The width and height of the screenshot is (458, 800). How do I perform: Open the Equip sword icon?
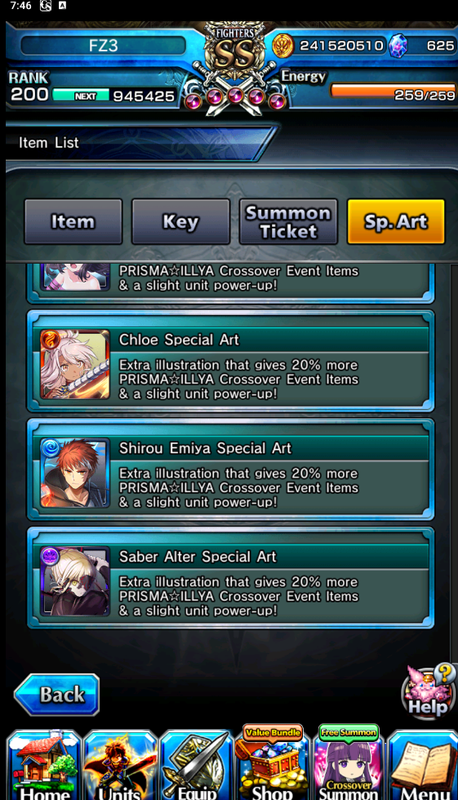point(196,764)
